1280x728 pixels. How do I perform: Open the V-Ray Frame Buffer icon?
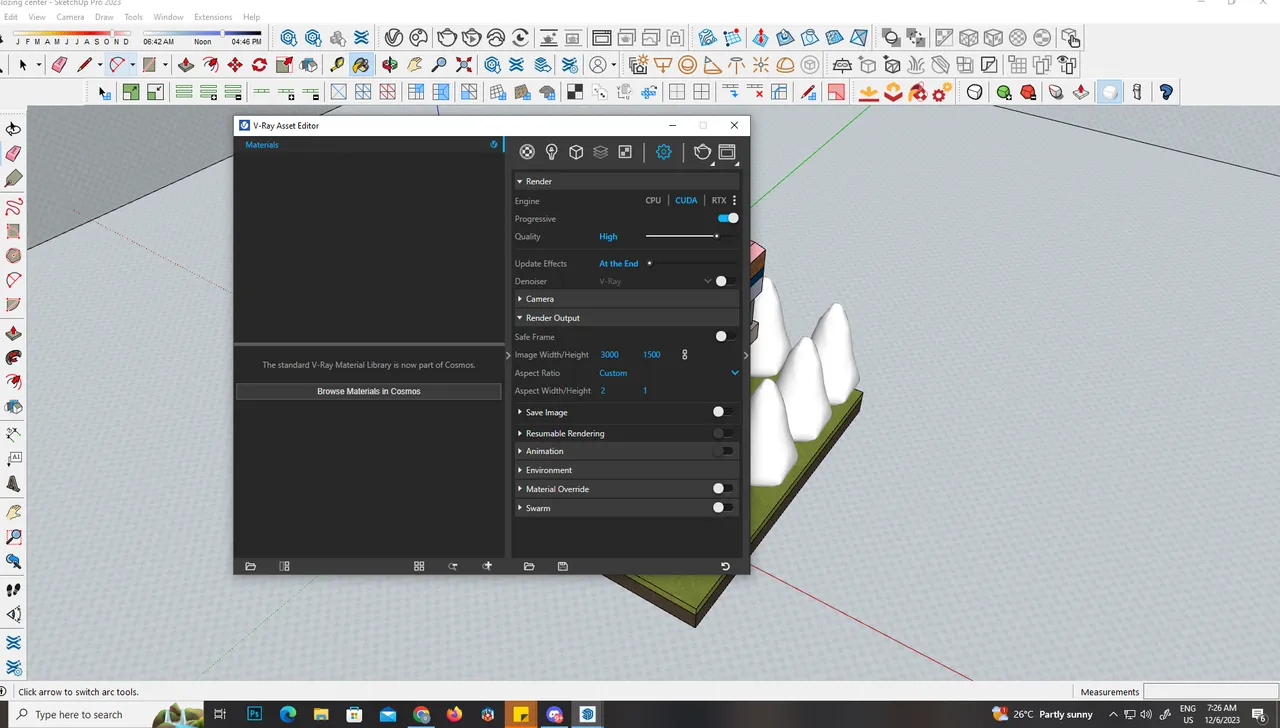(x=727, y=152)
